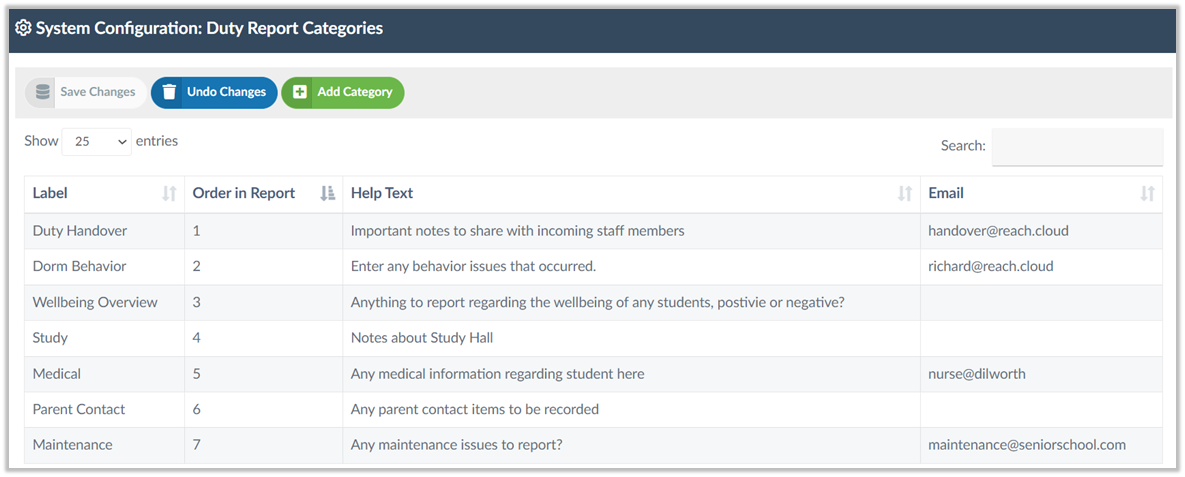Image resolution: width=1185 pixels, height=477 pixels.
Task: Select the Duty Handover label cell
Action: click(80, 231)
